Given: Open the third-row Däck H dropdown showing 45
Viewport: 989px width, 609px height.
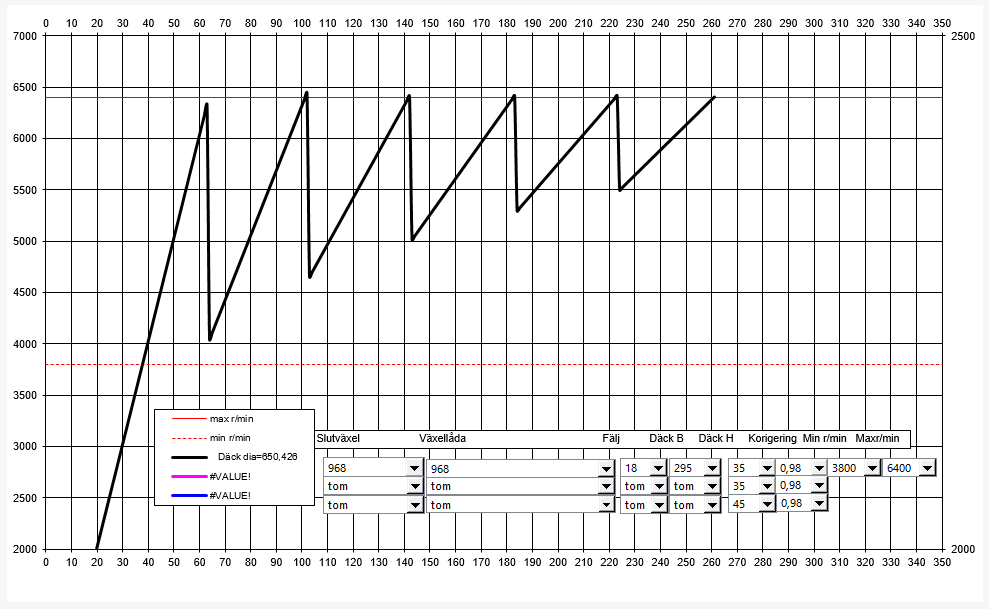Looking at the screenshot, I should point(766,504).
